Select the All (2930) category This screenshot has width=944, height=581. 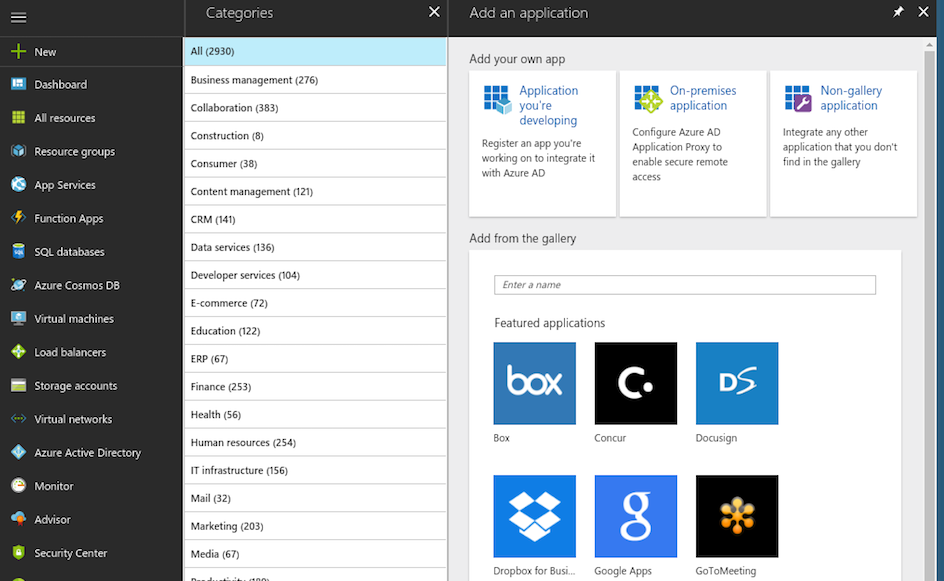pos(315,52)
